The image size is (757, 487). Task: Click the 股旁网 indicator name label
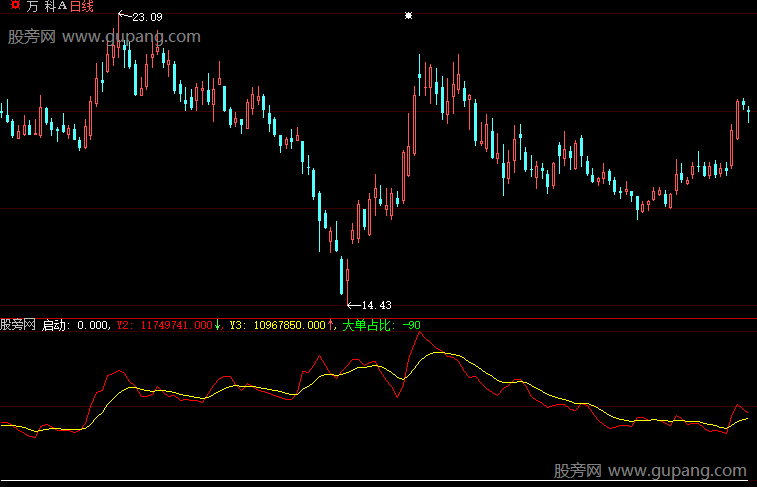click(x=18, y=325)
